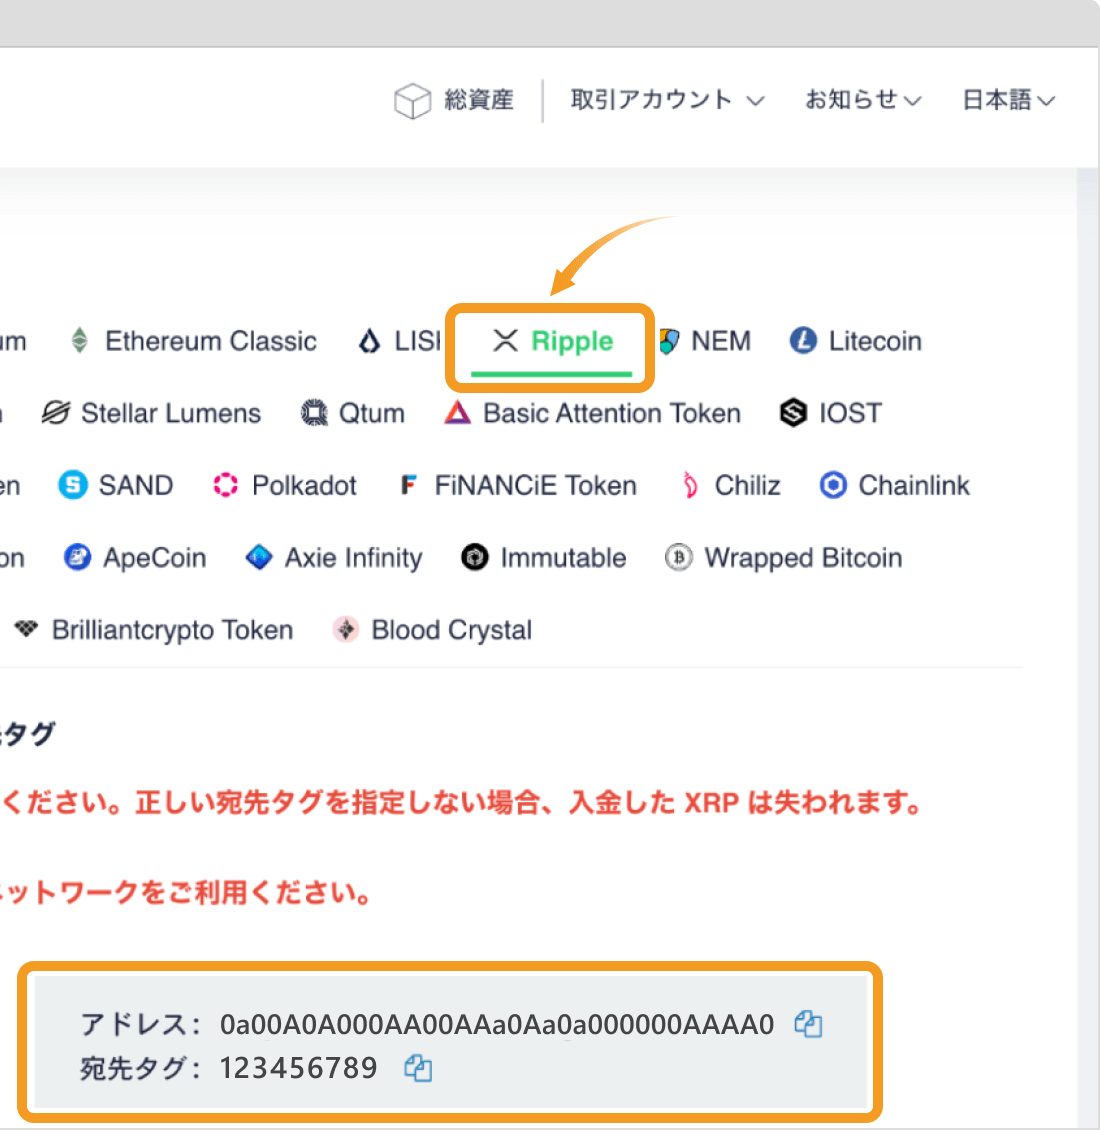The width and height of the screenshot is (1100, 1130).
Task: Click the ApeCoin logo icon
Action: 77,557
